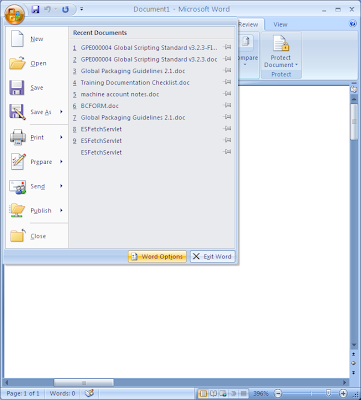Click the Zoom In plus button
The height and width of the screenshot is (400, 361).
pyautogui.click(x=343, y=394)
